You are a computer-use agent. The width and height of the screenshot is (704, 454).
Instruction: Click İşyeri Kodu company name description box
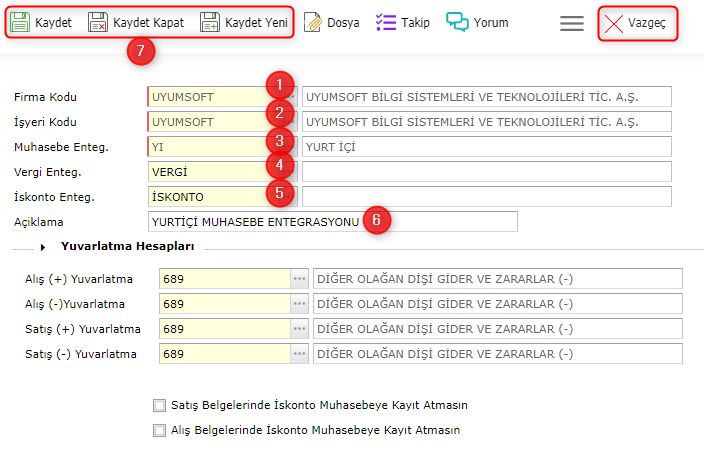point(487,122)
